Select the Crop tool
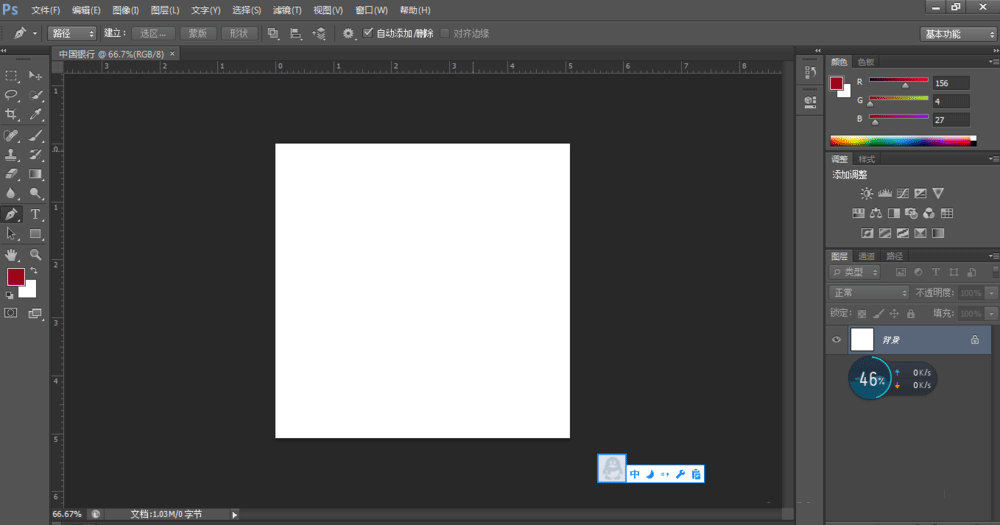This screenshot has width=1000, height=525. point(11,114)
